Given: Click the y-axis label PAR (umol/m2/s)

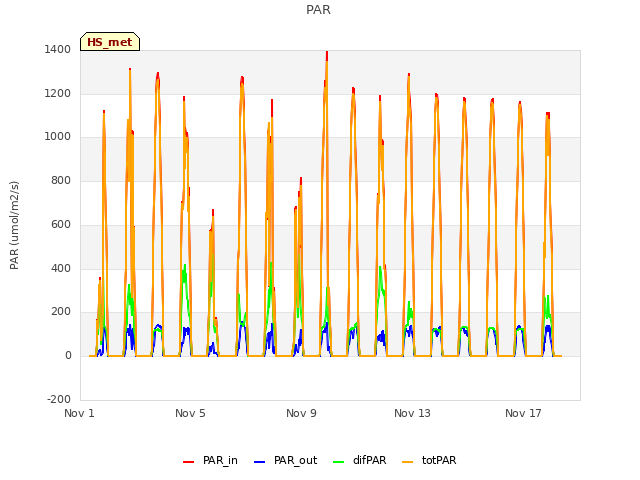Looking at the screenshot, I should pos(14,225).
